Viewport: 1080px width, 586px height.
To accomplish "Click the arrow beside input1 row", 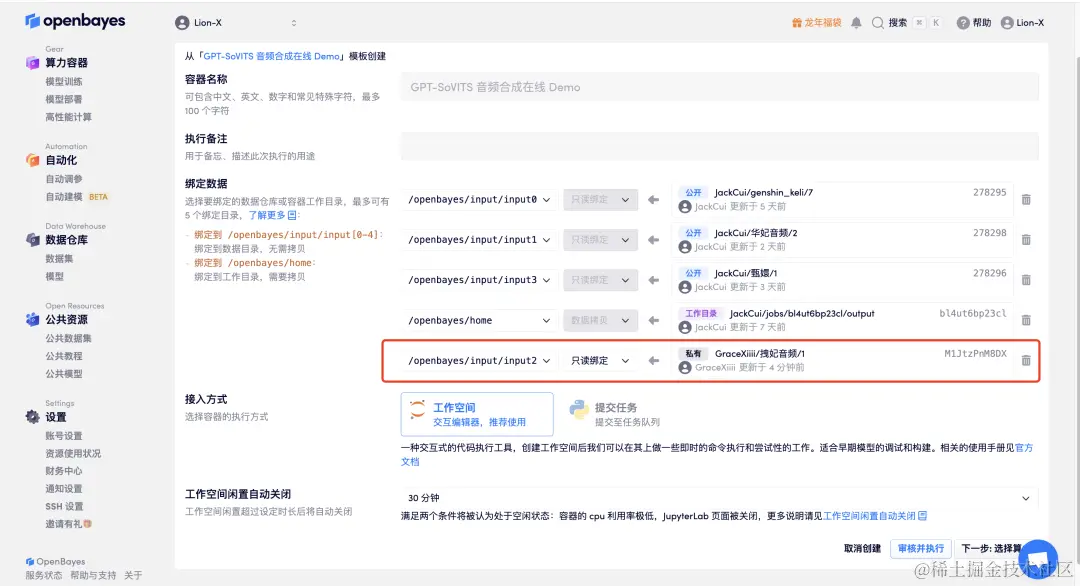I will click(x=654, y=240).
